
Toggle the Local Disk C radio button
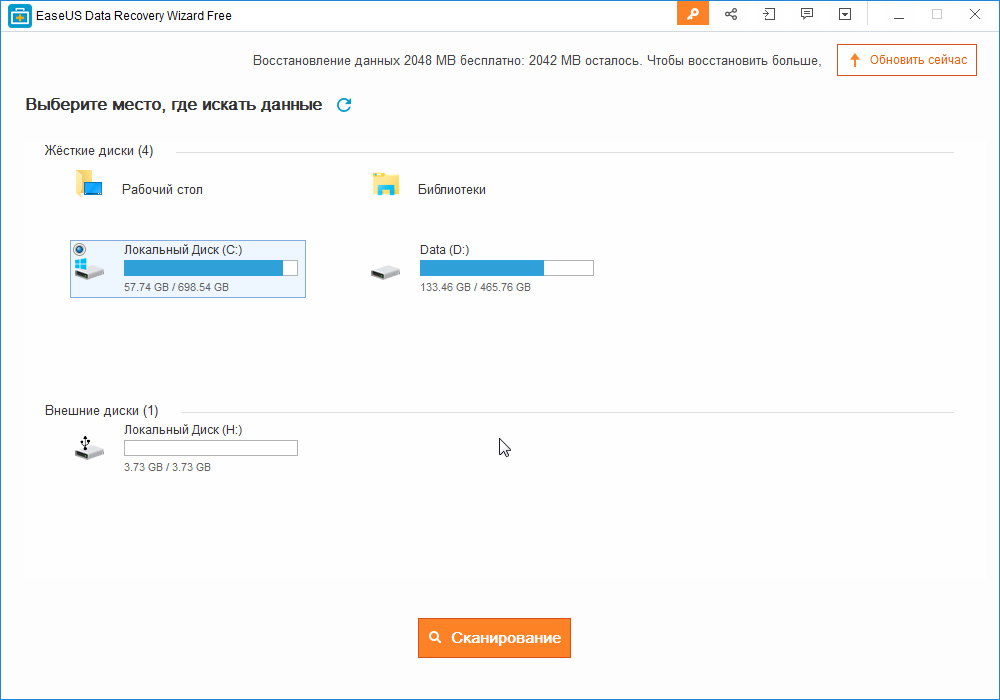80,249
